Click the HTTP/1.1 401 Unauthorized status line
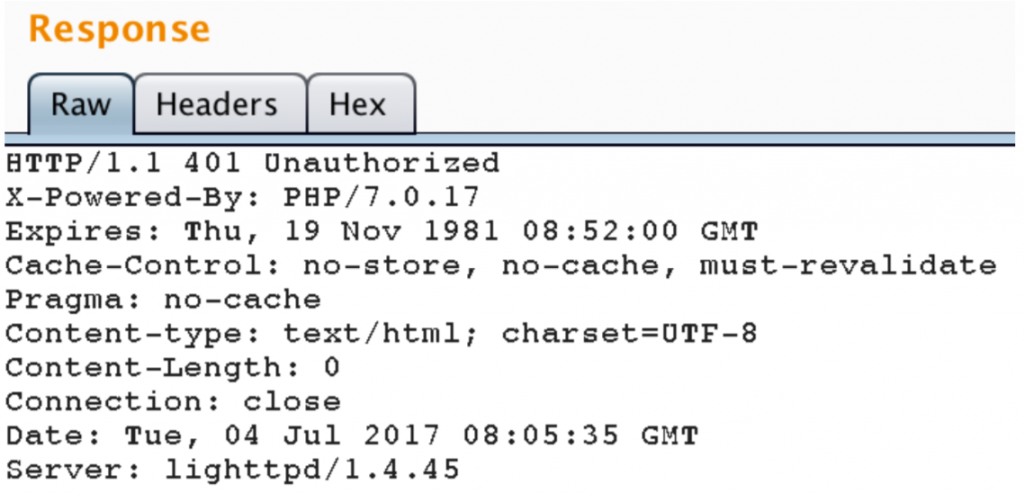 (252, 163)
